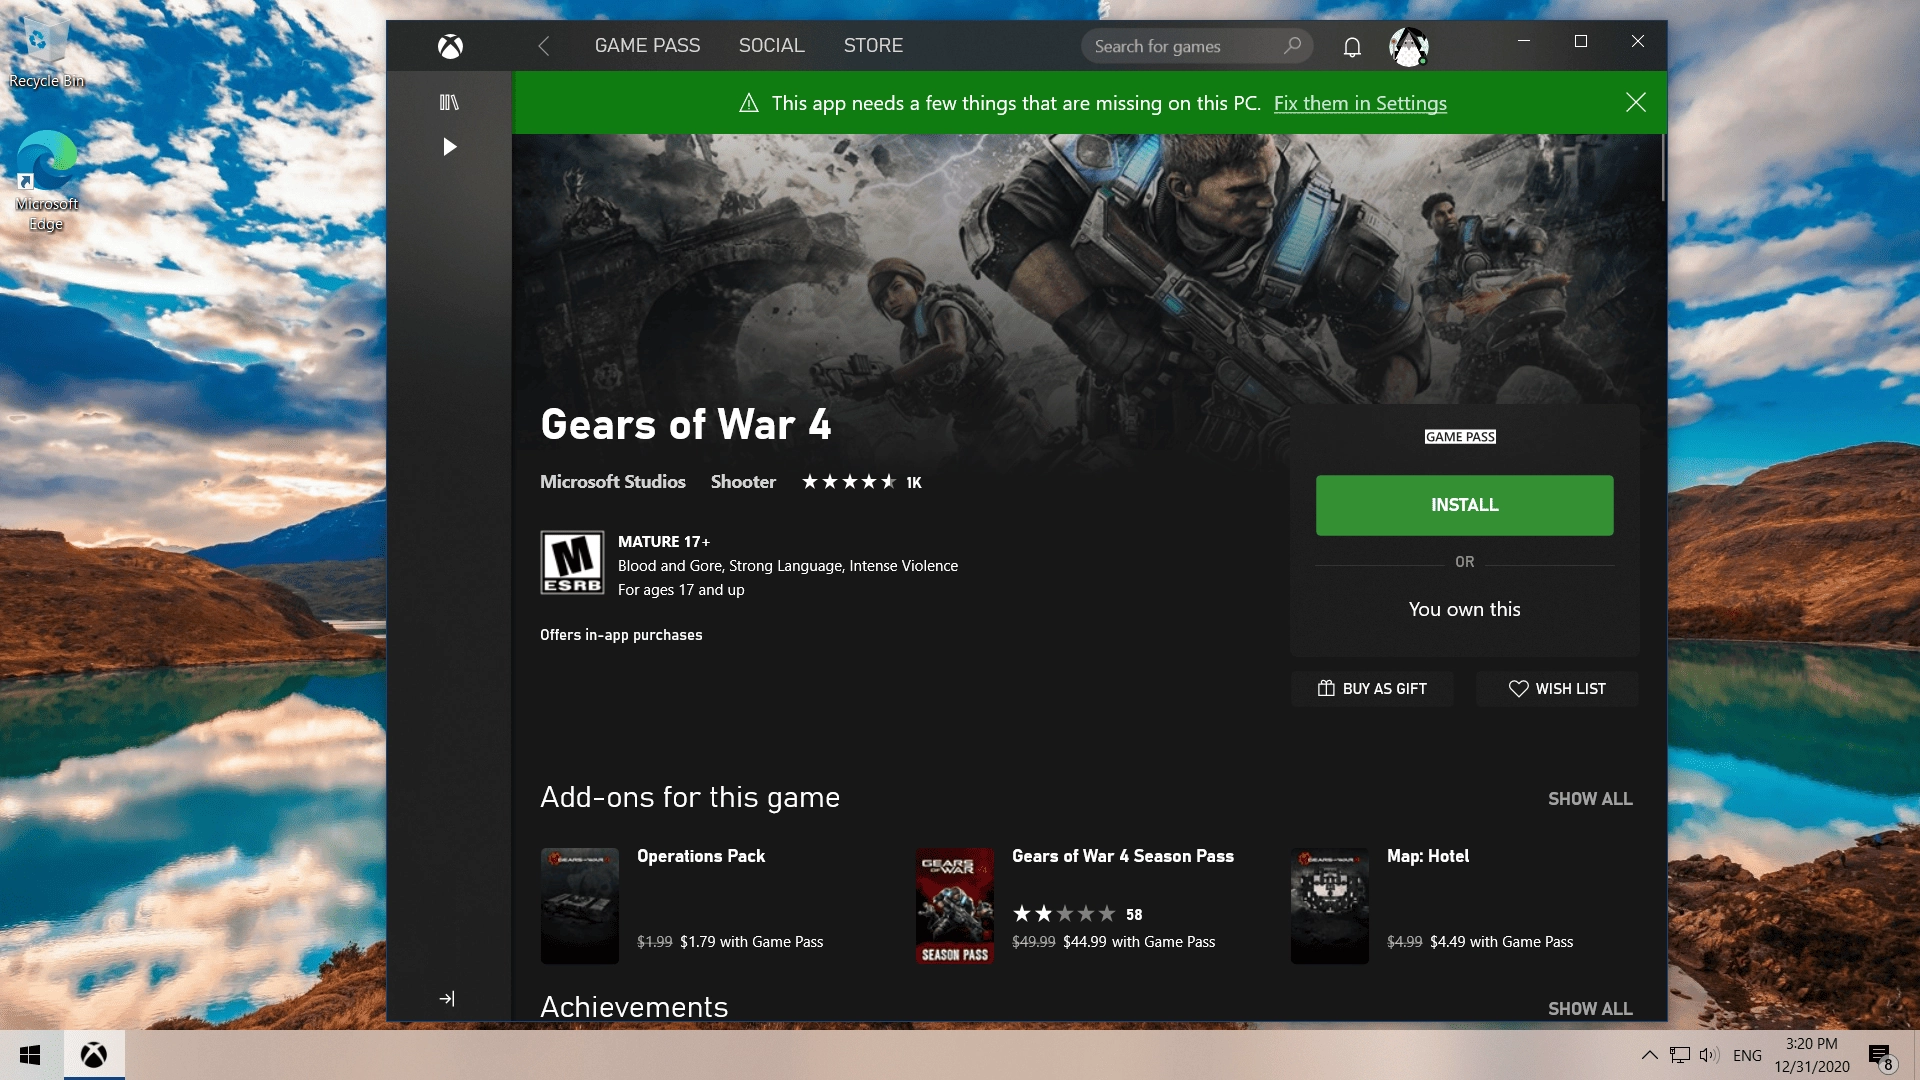Screen dimensions: 1920x1080
Task: Click the network tray icon
Action: point(1680,1055)
